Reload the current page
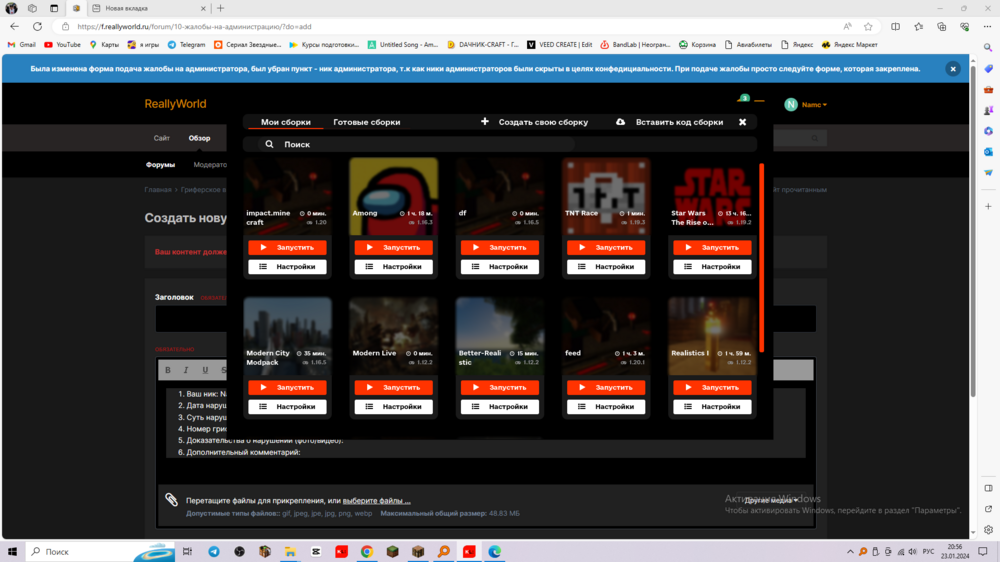The height and width of the screenshot is (562, 1000). [38, 27]
